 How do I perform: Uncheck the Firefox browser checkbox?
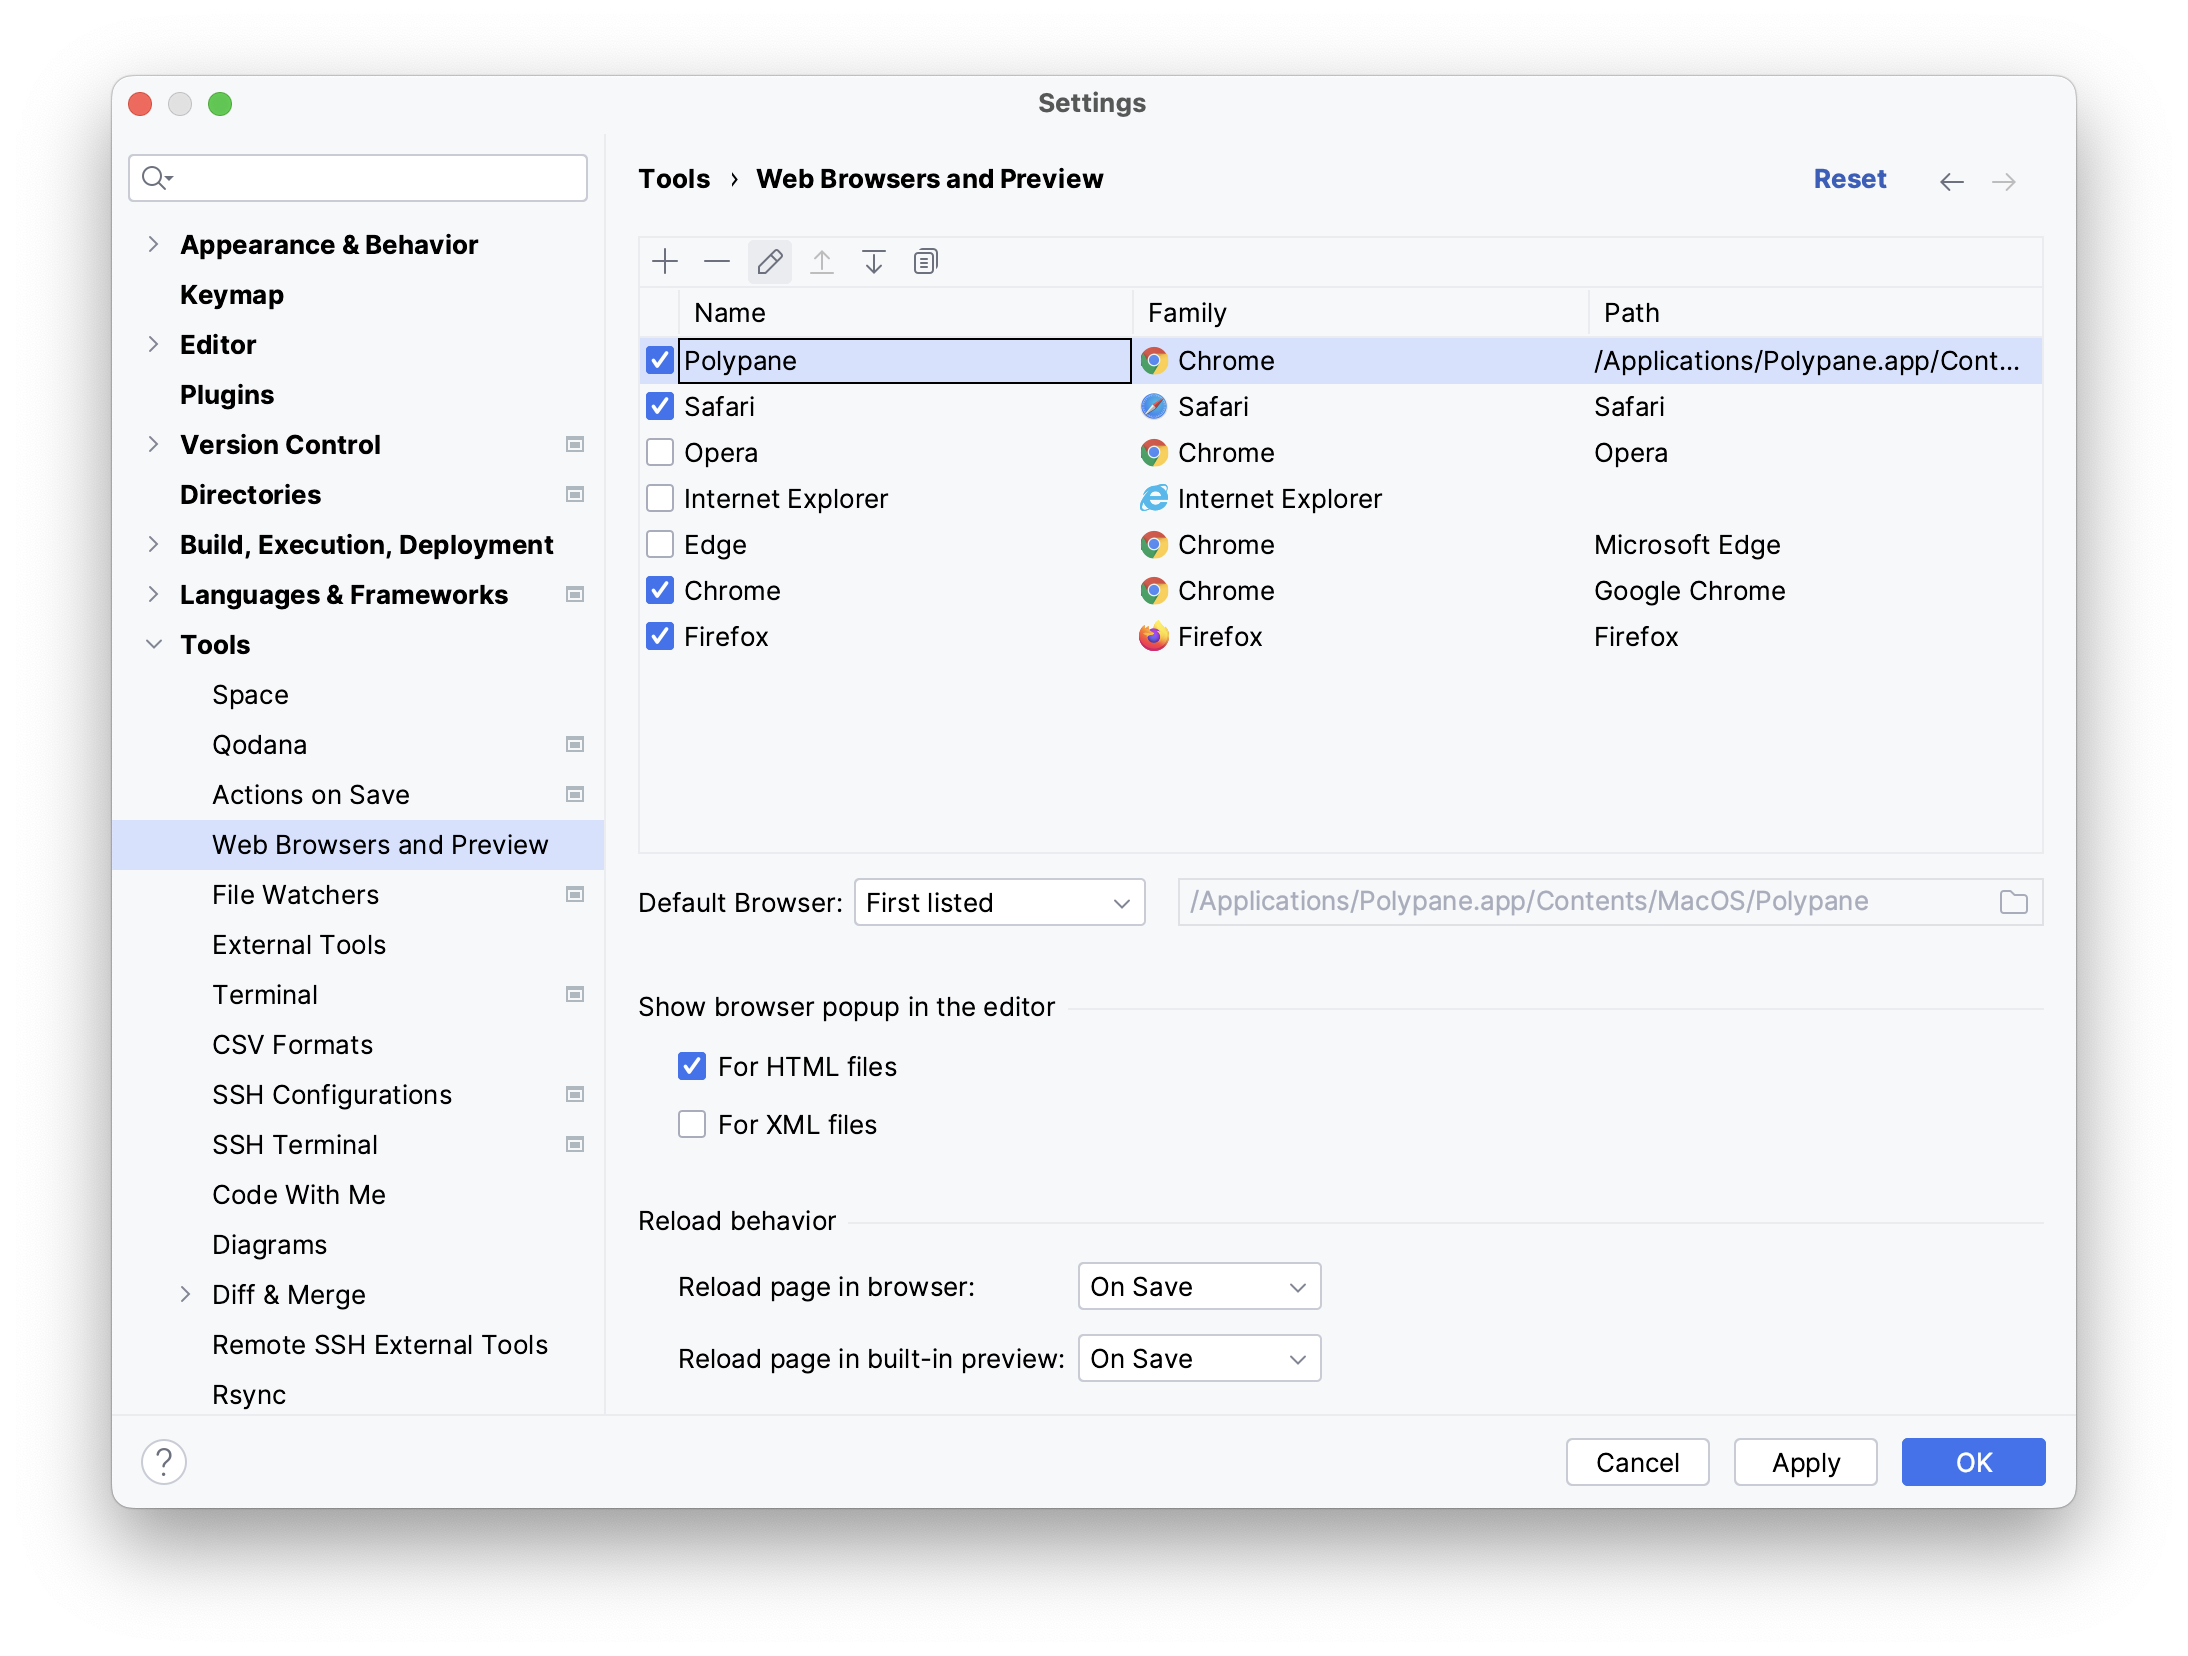pos(660,636)
